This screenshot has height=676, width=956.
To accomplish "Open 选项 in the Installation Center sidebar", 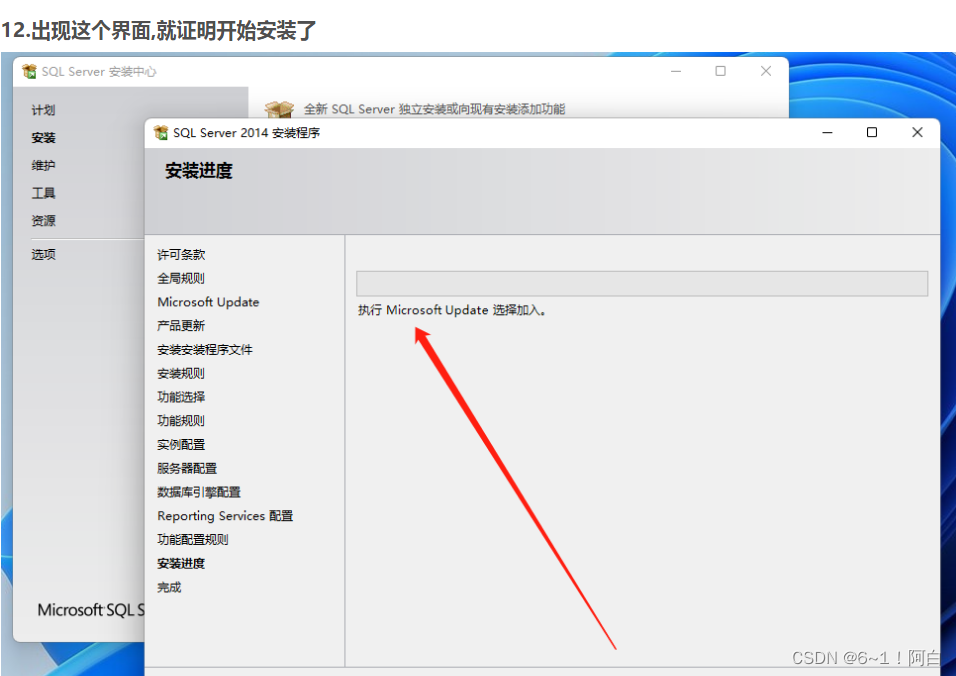I will [x=43, y=254].
